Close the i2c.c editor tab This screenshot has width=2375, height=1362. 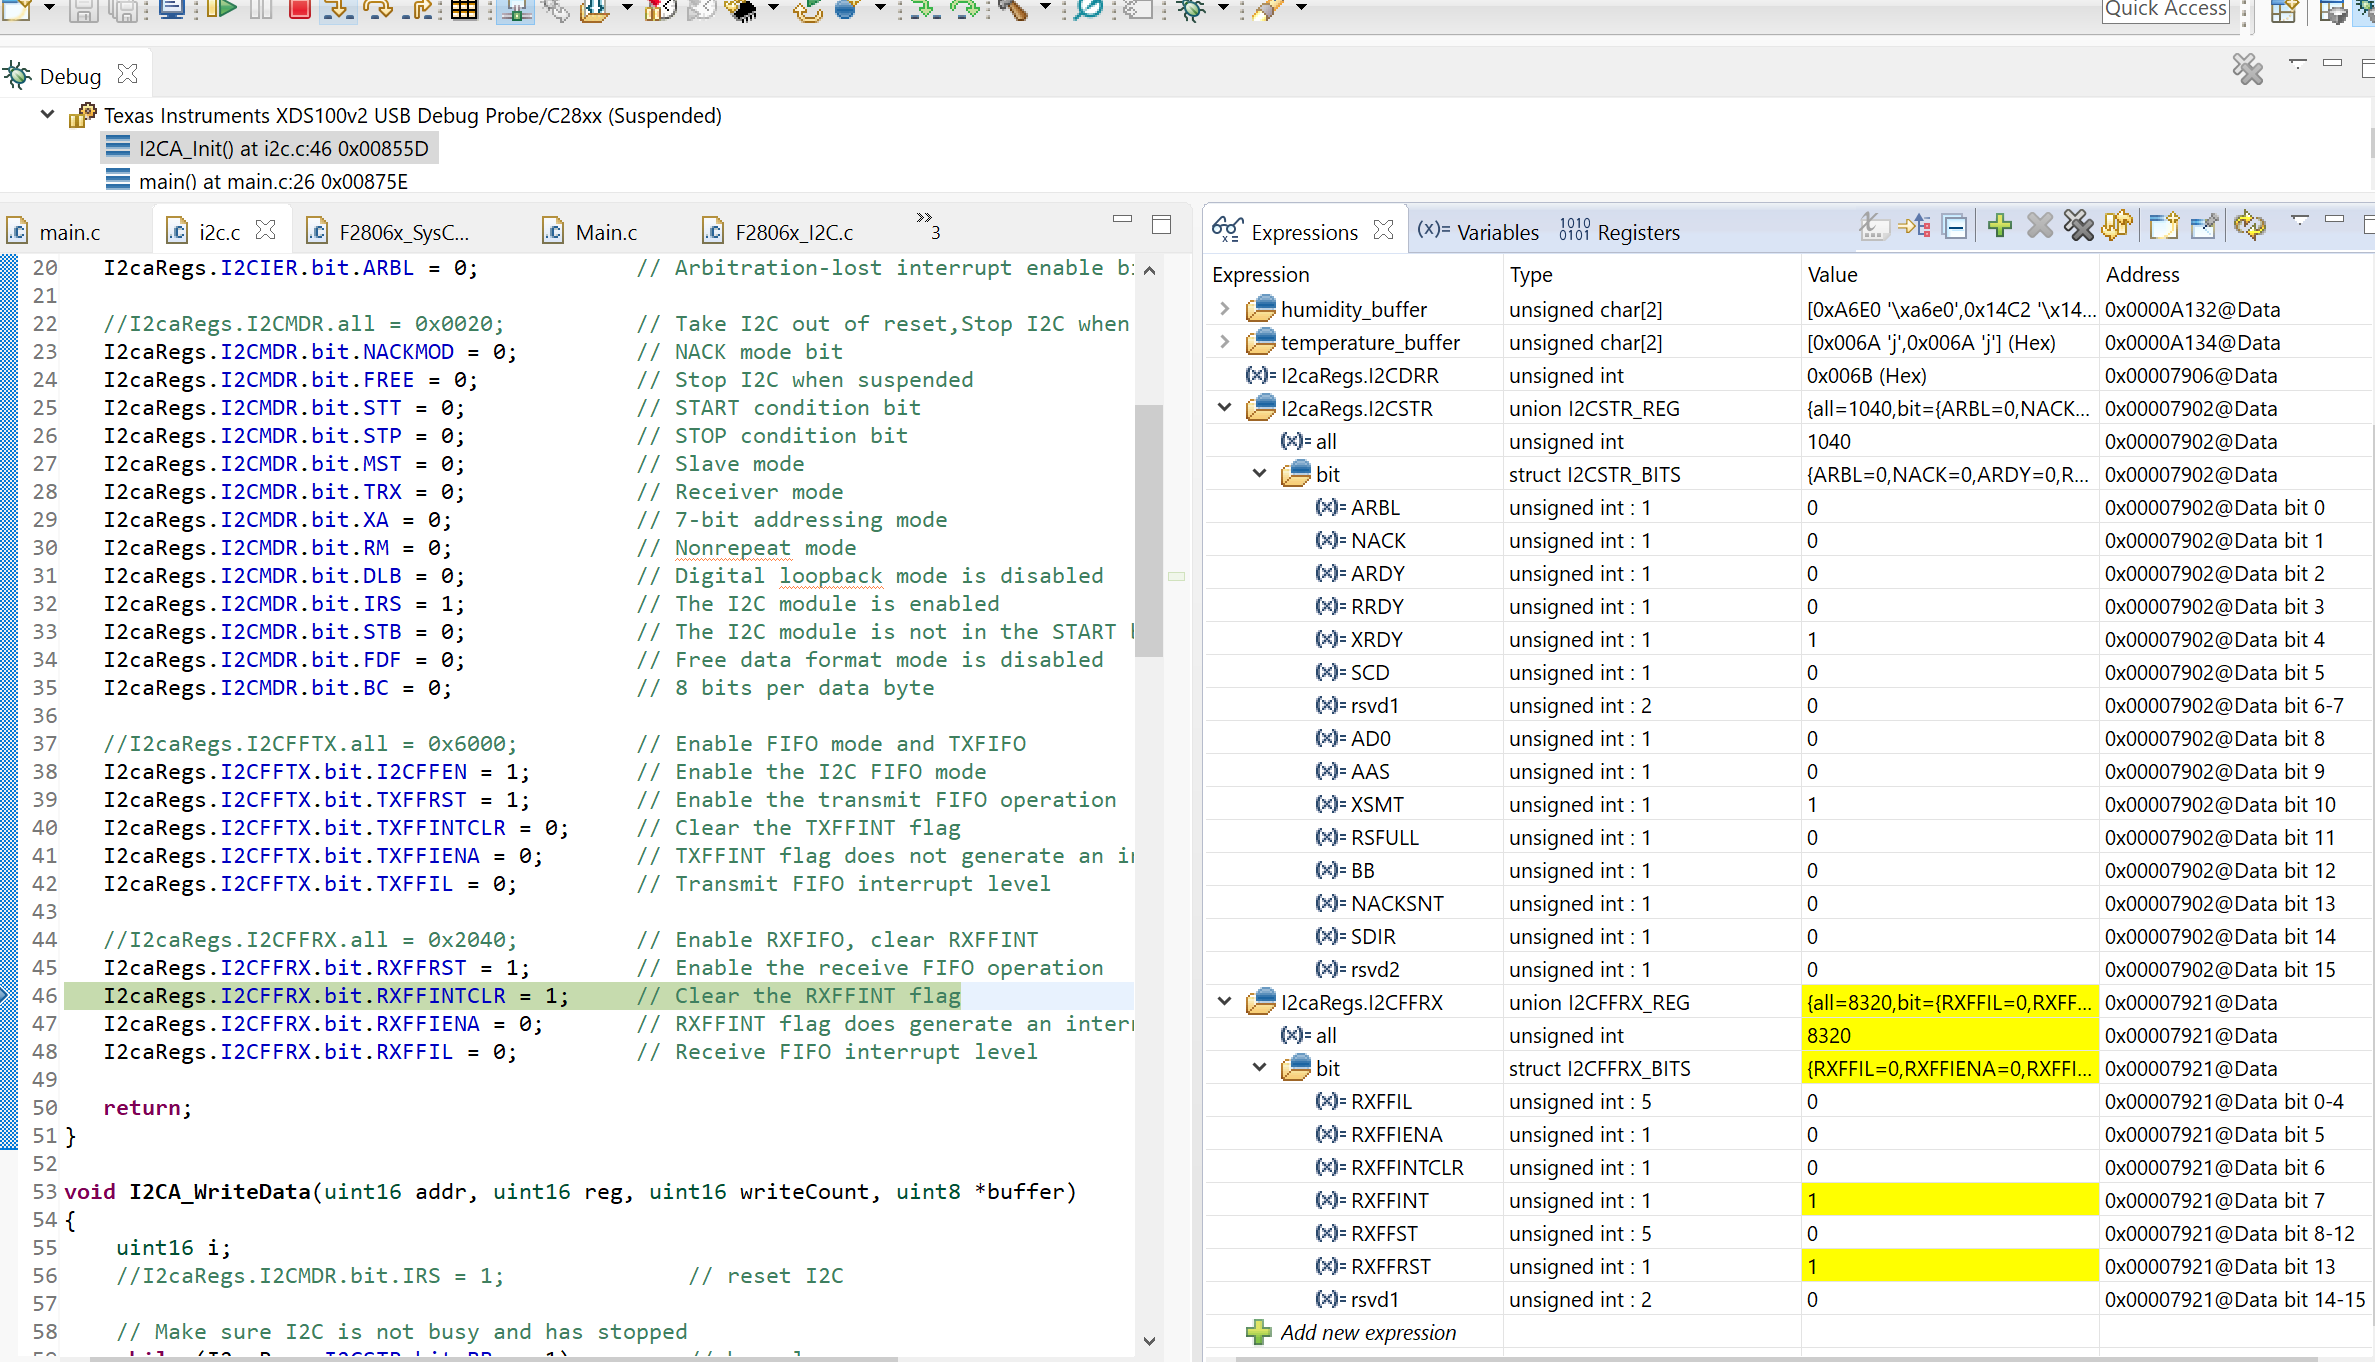click(265, 230)
